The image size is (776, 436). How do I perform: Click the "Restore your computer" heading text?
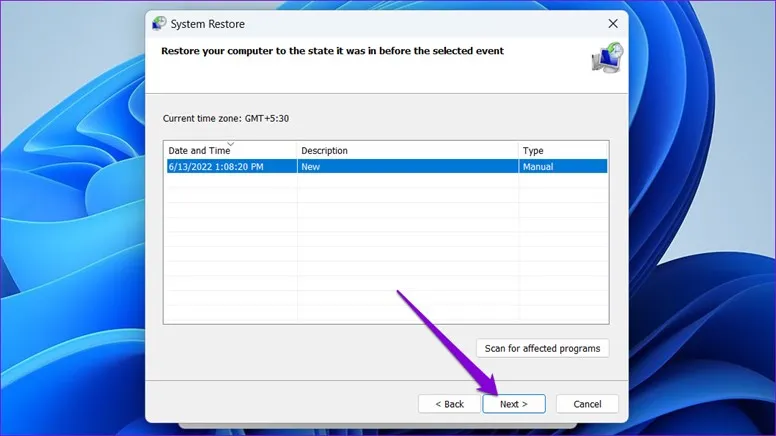coord(332,50)
